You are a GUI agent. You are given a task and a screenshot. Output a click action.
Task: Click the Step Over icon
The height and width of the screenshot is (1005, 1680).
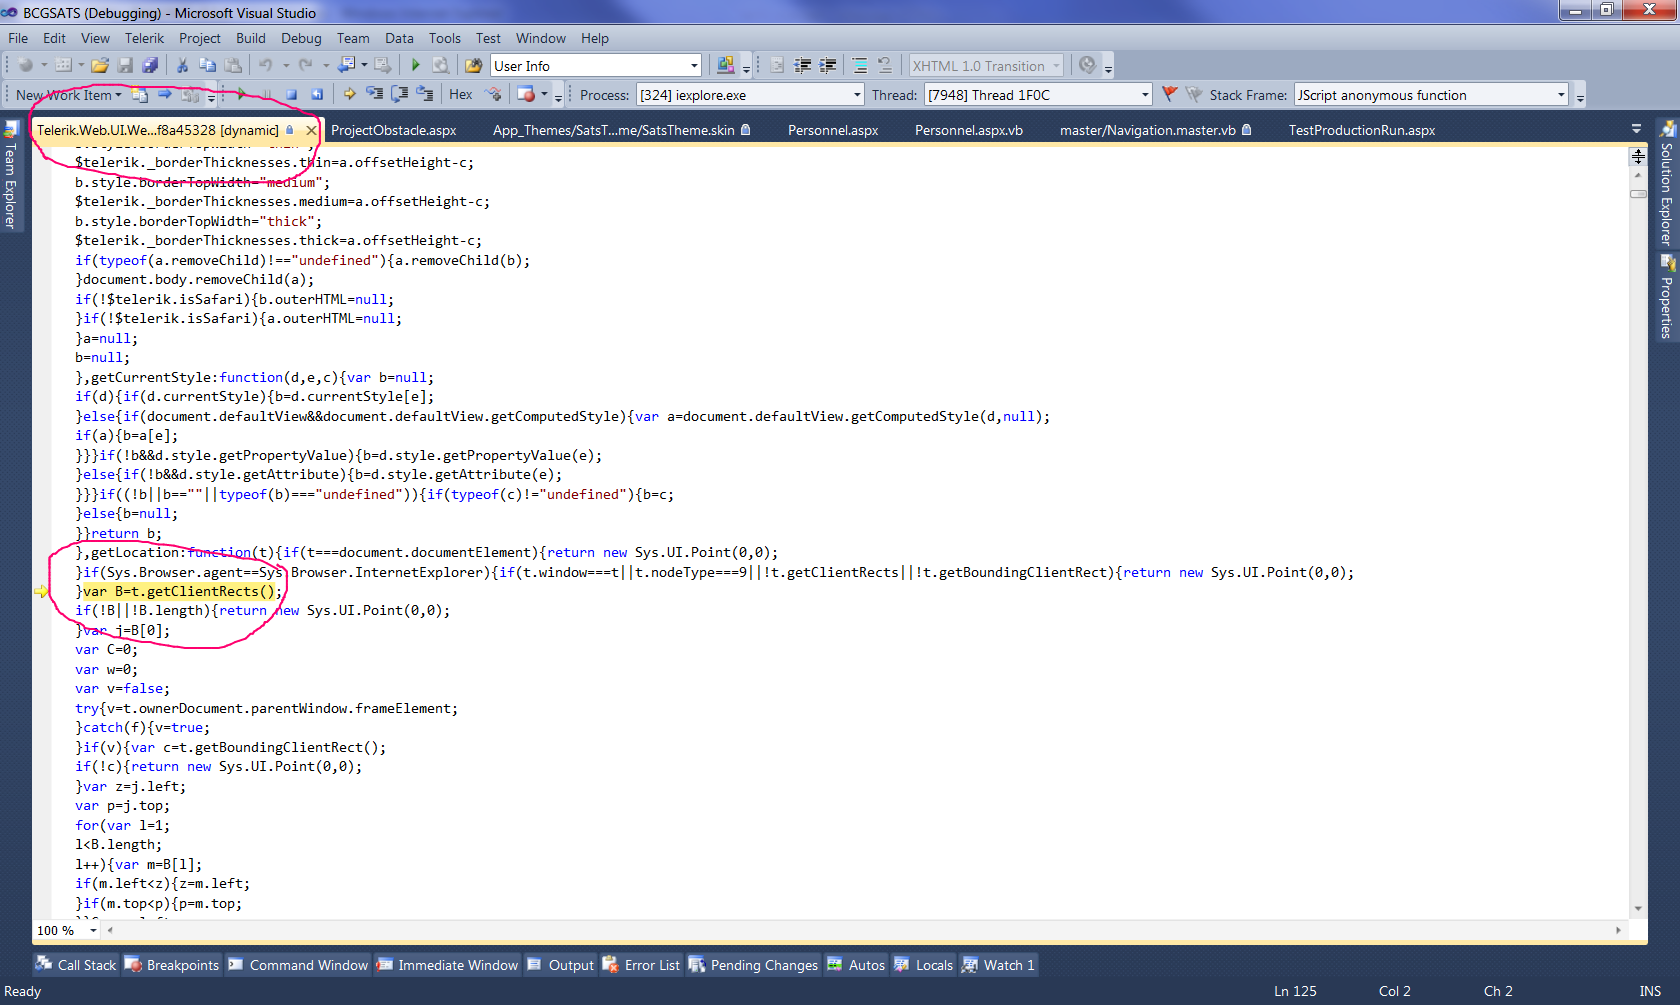399,94
